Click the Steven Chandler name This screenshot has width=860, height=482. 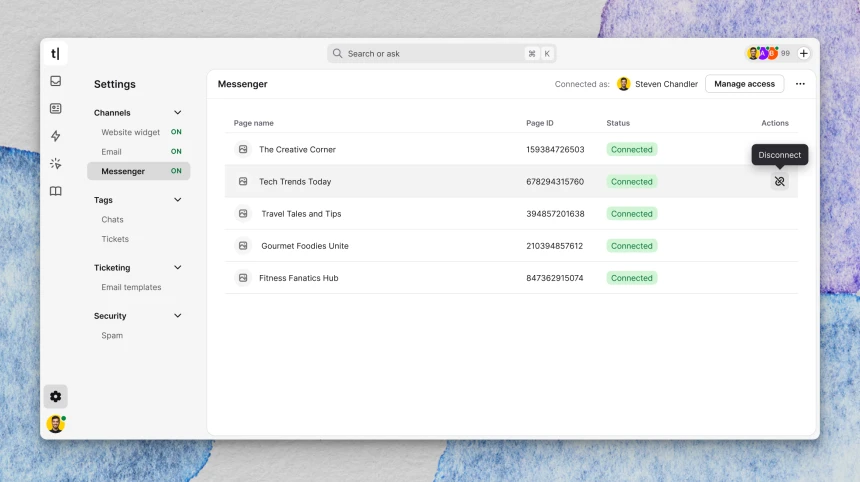pos(666,84)
